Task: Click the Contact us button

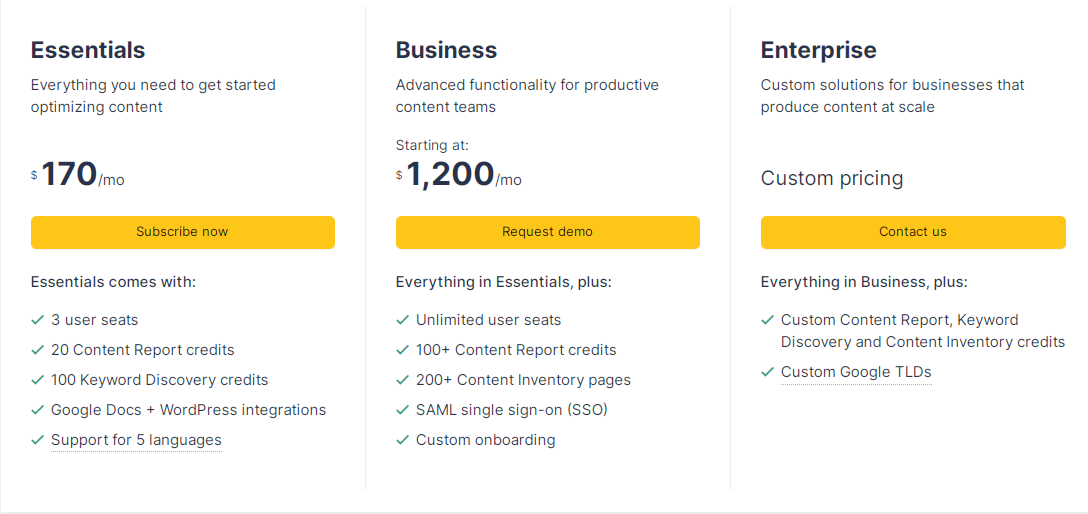Action: click(x=912, y=232)
